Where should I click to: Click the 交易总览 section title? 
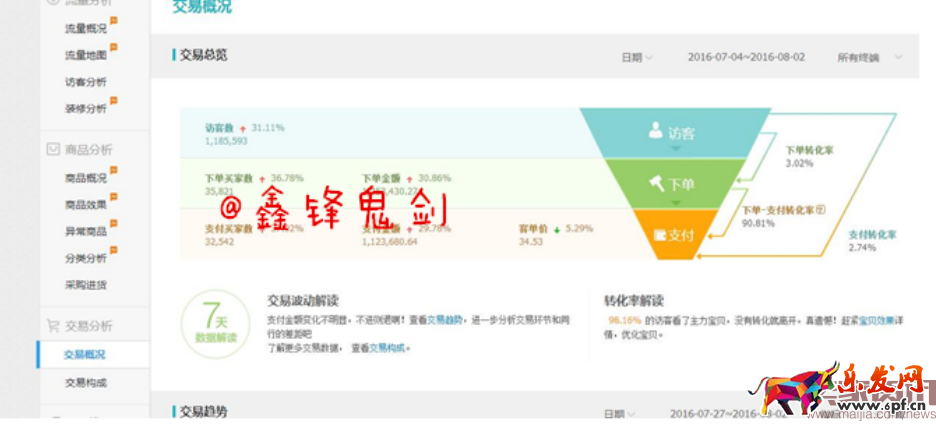pos(204,55)
